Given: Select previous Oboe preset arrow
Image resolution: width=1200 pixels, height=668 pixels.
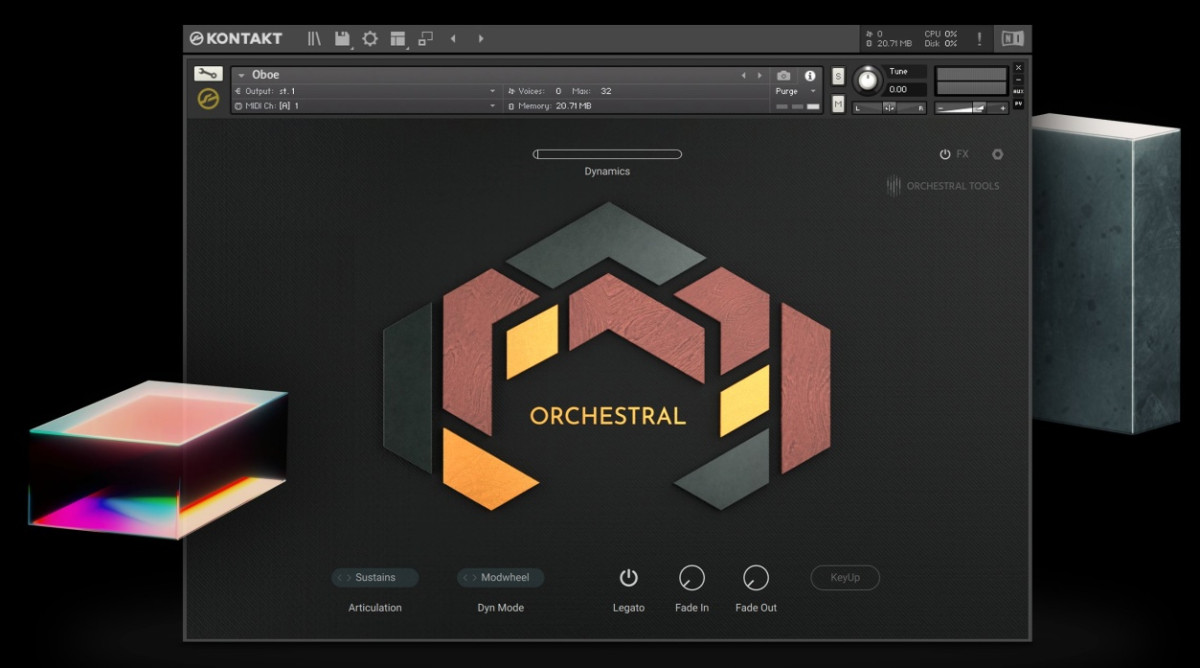Looking at the screenshot, I should [x=743, y=75].
